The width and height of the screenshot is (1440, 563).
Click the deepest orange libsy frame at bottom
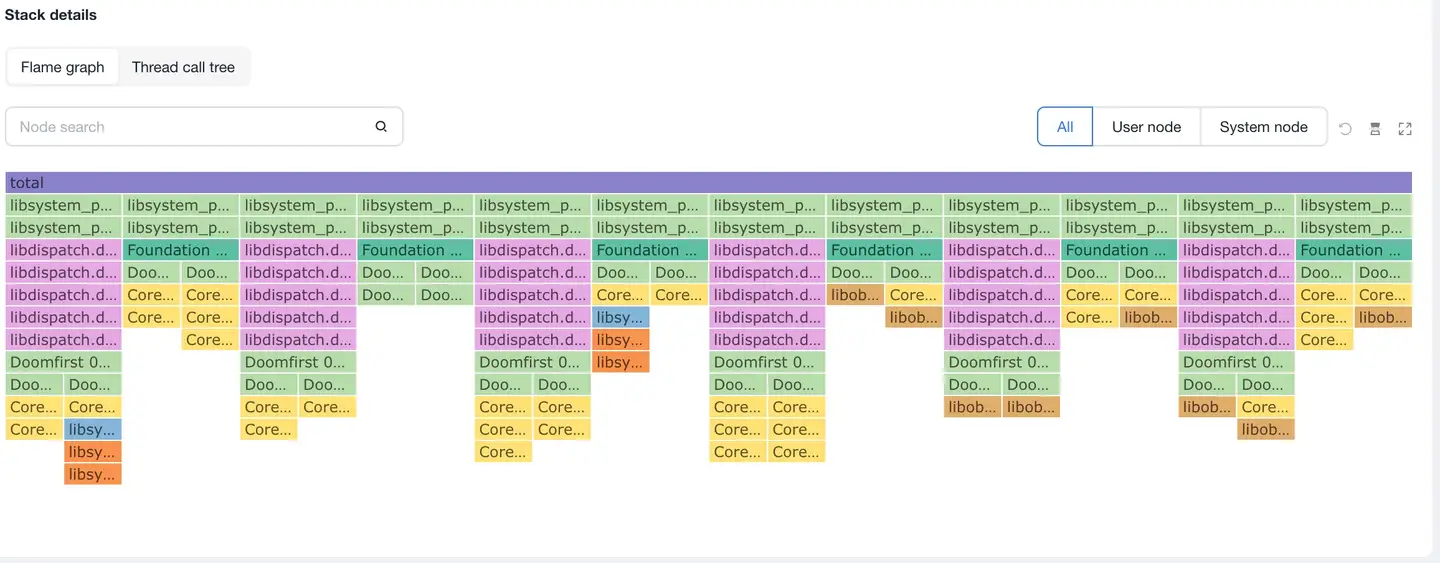tap(92, 474)
